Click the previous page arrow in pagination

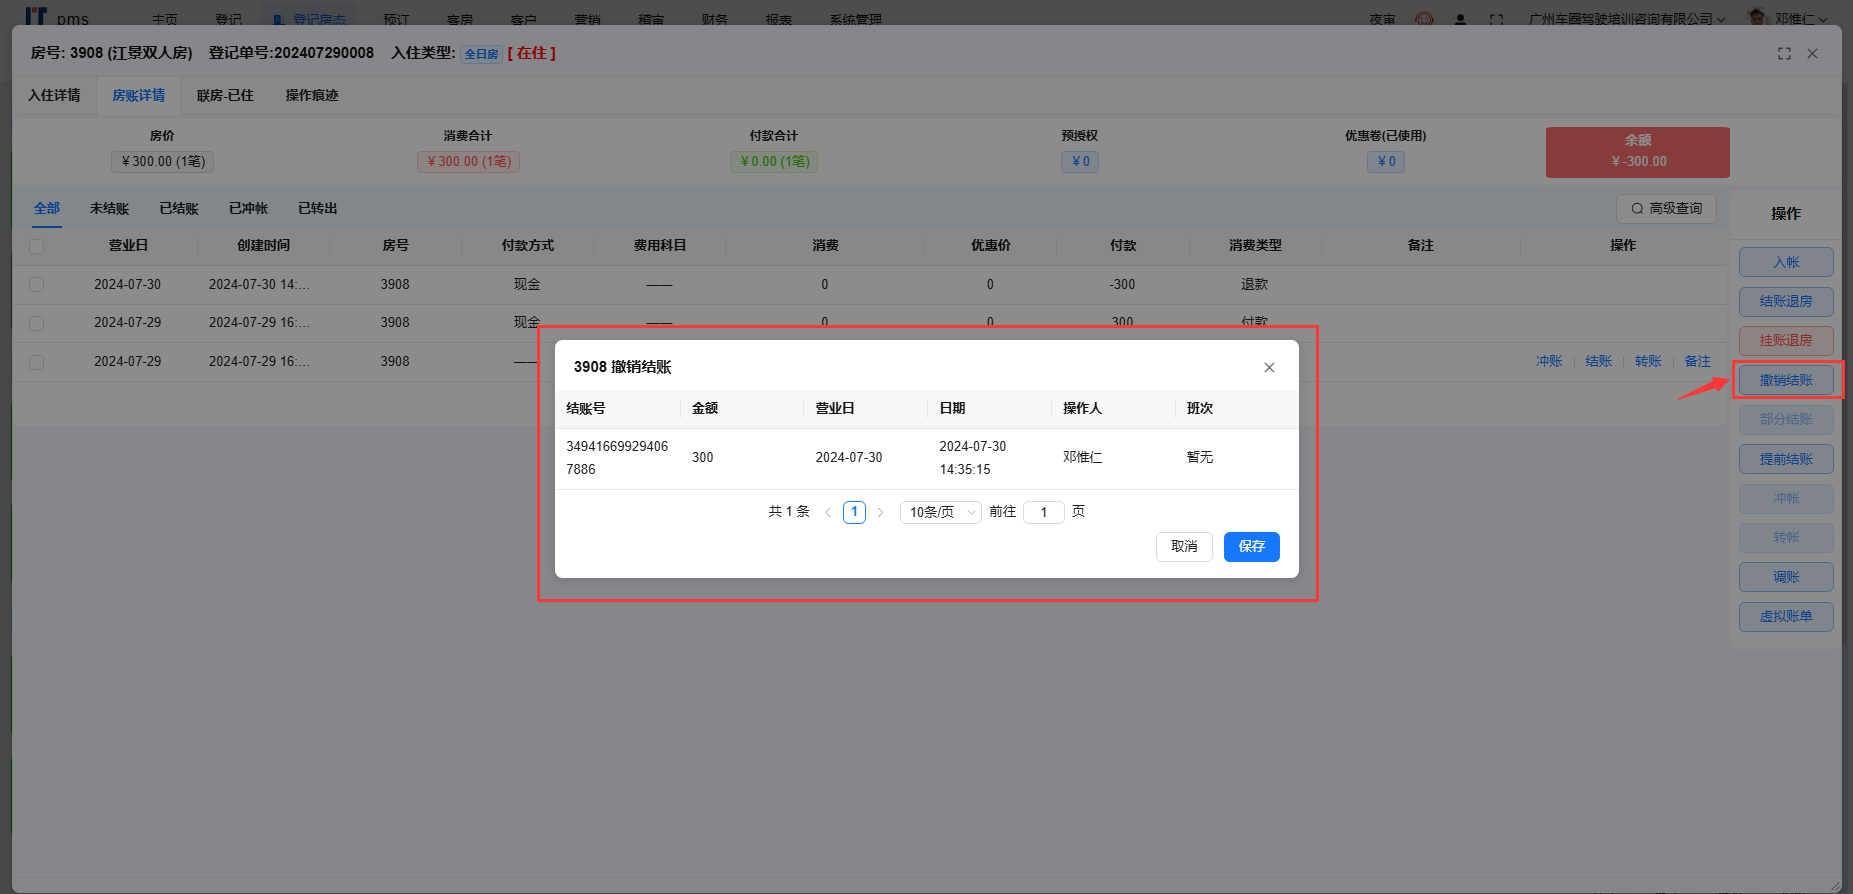coord(828,513)
